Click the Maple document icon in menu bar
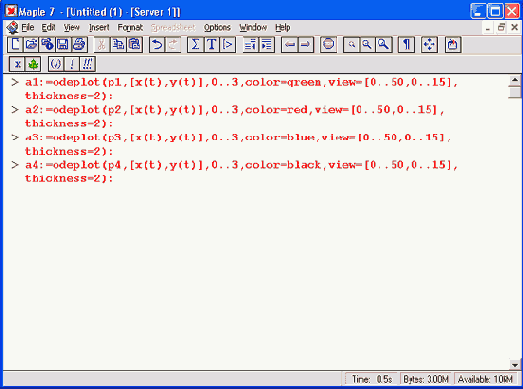This screenshot has height=389, width=523. tap(12, 28)
